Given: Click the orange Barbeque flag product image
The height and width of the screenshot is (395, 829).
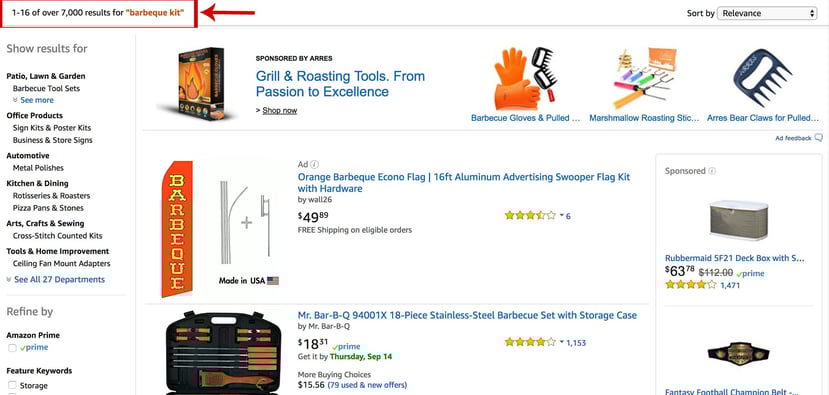Looking at the screenshot, I should click(220, 229).
